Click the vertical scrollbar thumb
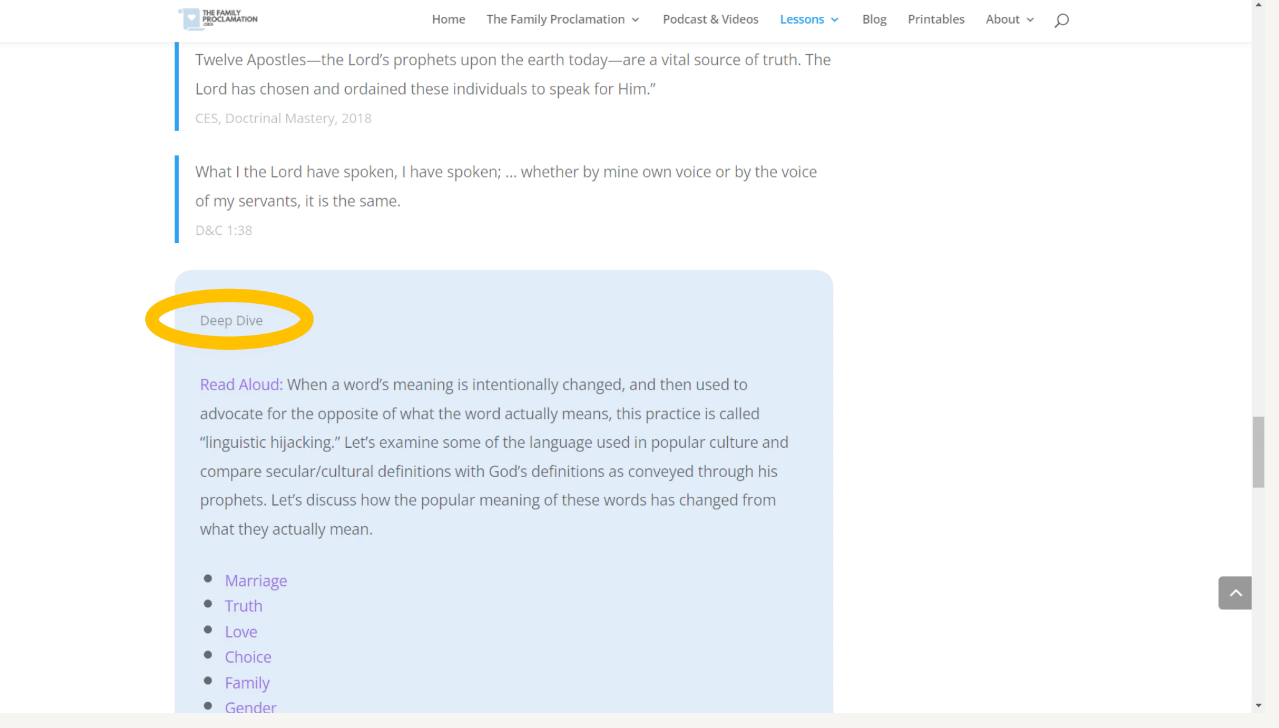This screenshot has height=728, width=1279. click(1258, 451)
